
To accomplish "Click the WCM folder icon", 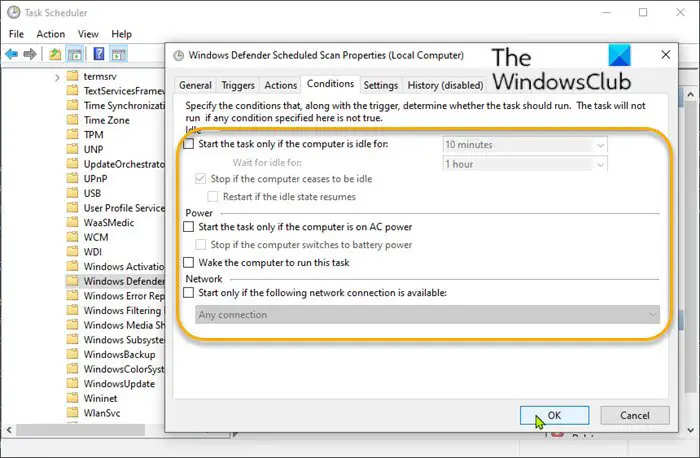I will coord(72,237).
